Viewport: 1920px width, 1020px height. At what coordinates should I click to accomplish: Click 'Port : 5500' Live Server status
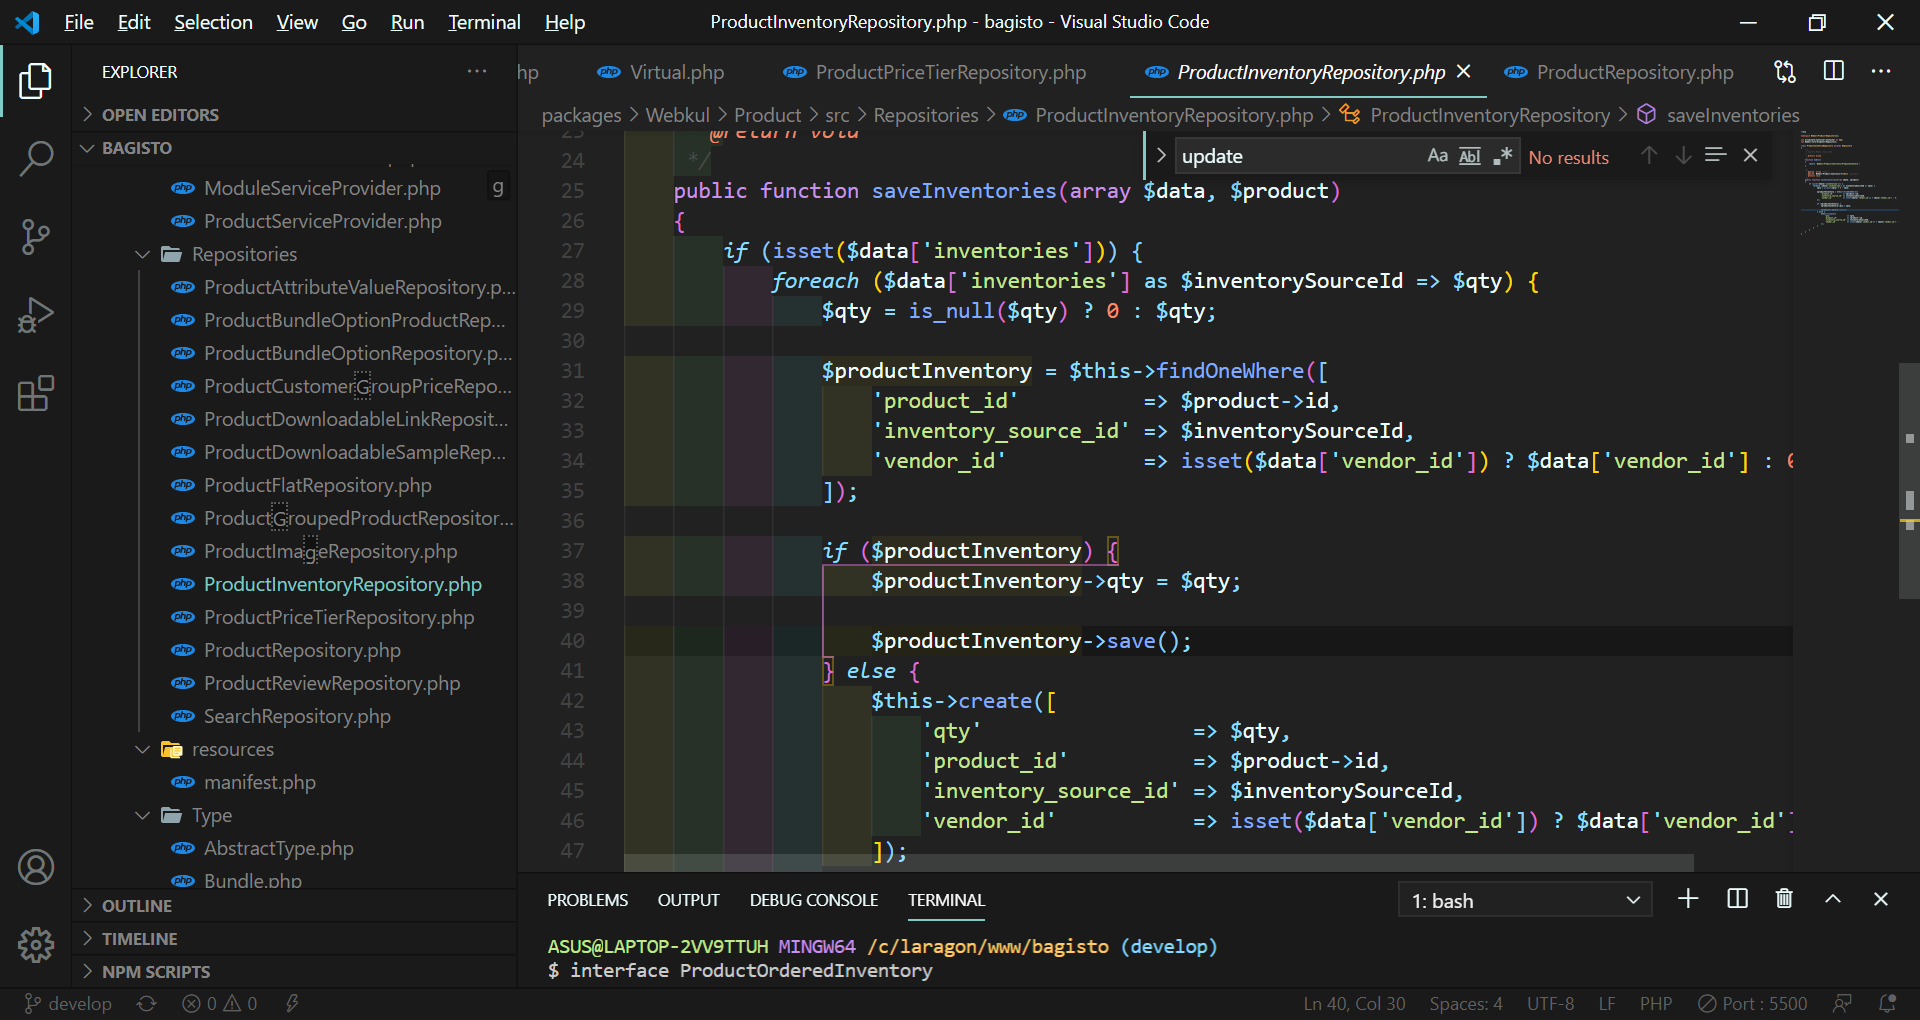coord(1753,1004)
